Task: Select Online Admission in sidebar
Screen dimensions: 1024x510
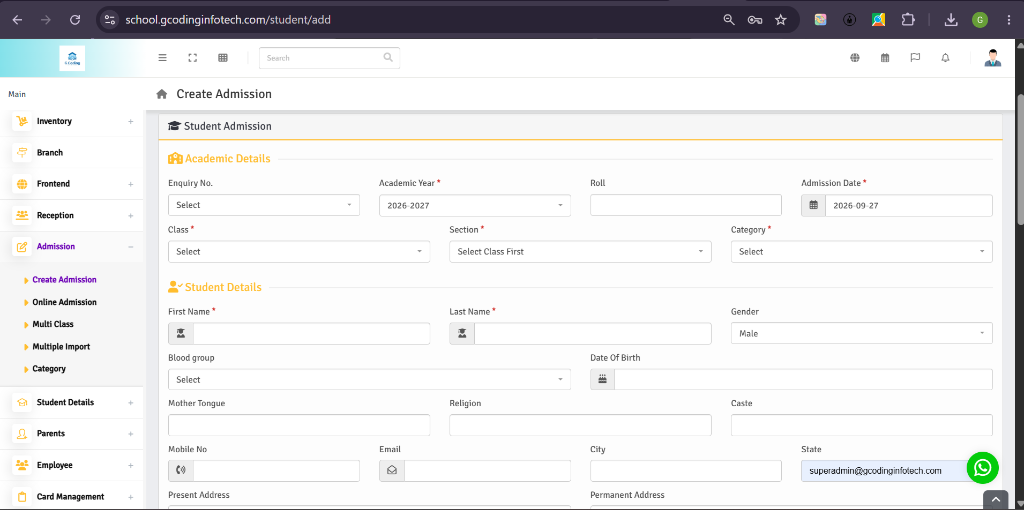Action: [64, 302]
